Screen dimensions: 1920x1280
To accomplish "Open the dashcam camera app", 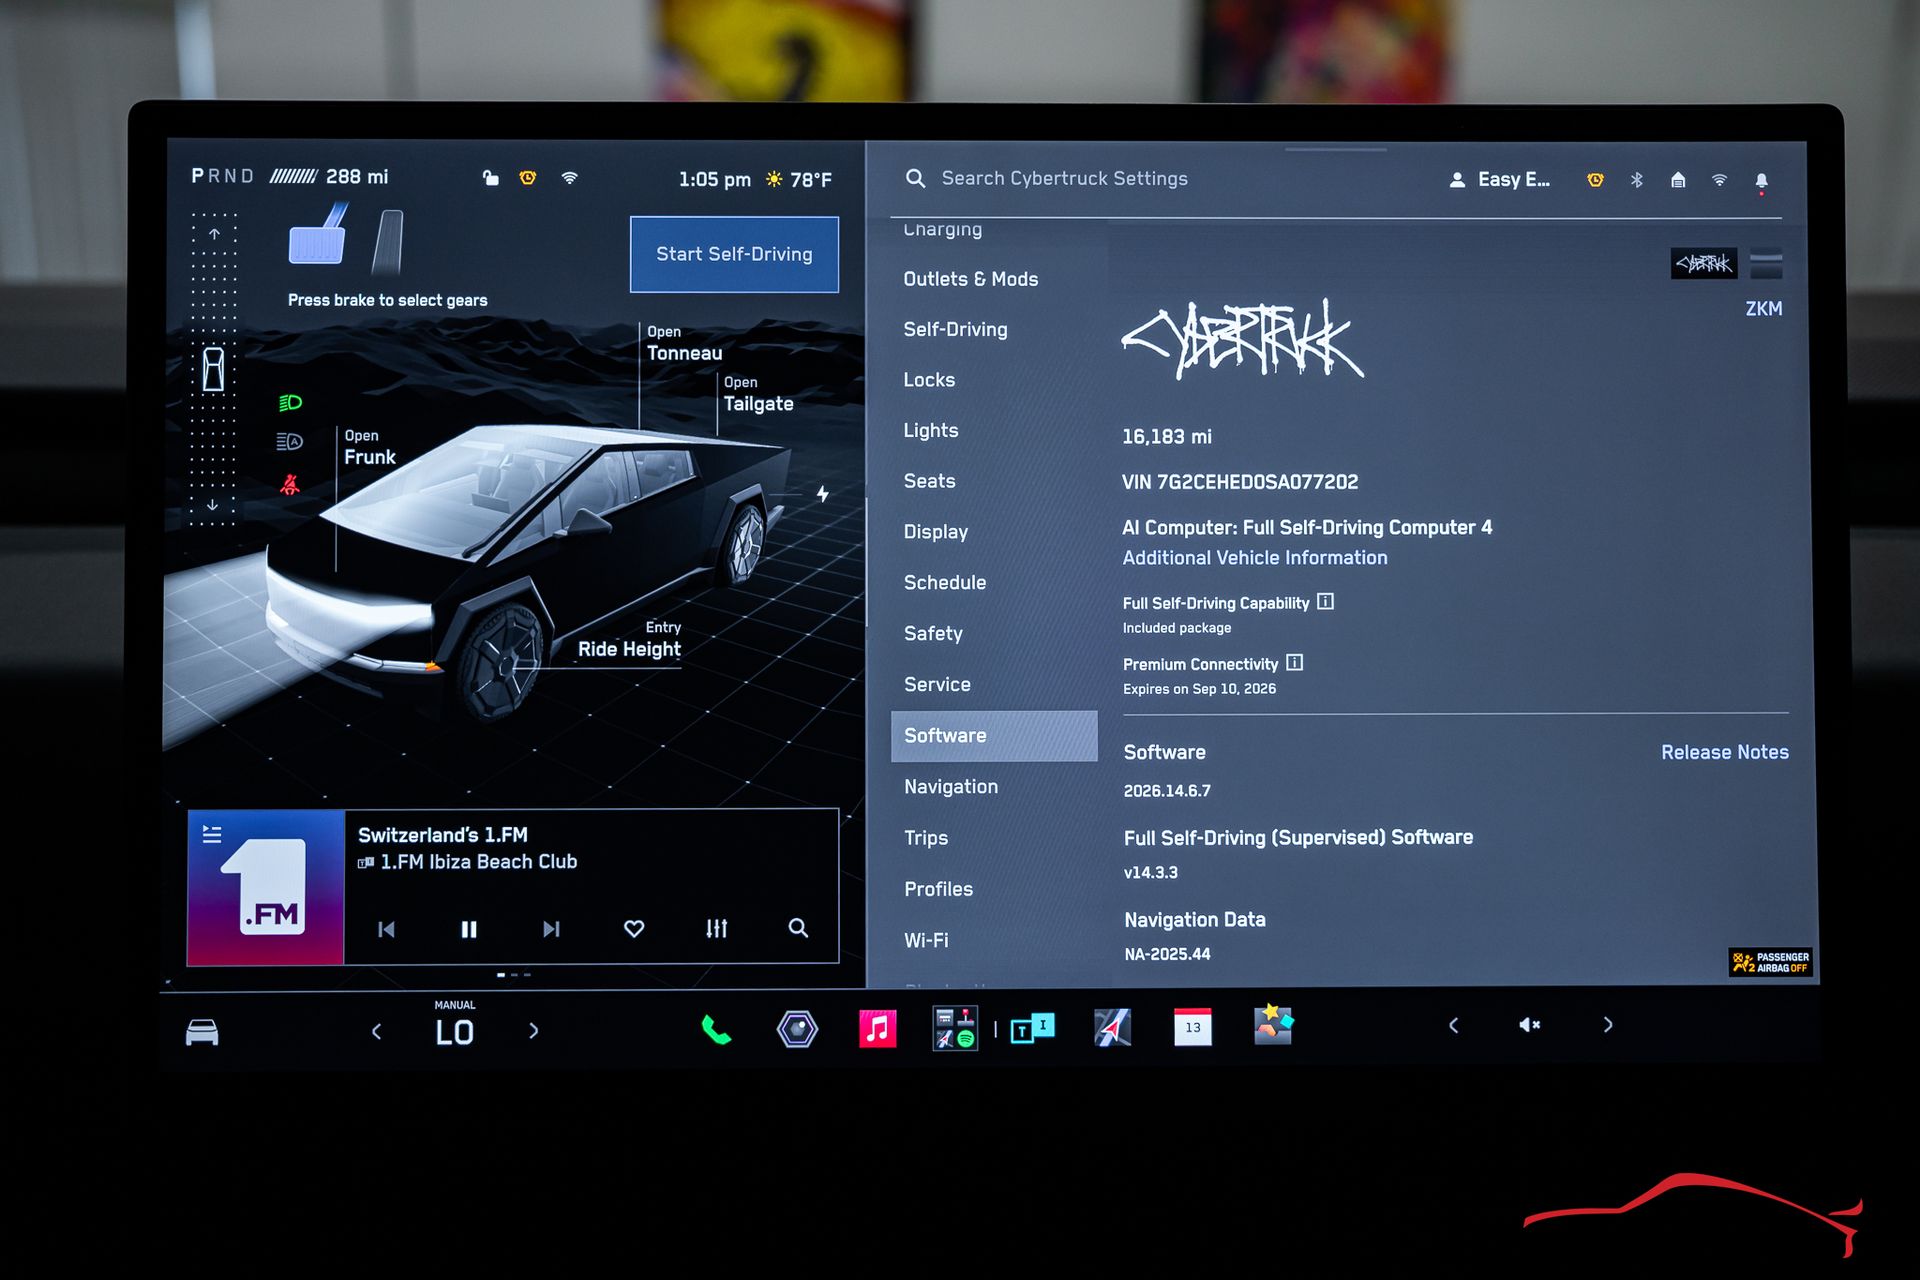I will tap(797, 1029).
